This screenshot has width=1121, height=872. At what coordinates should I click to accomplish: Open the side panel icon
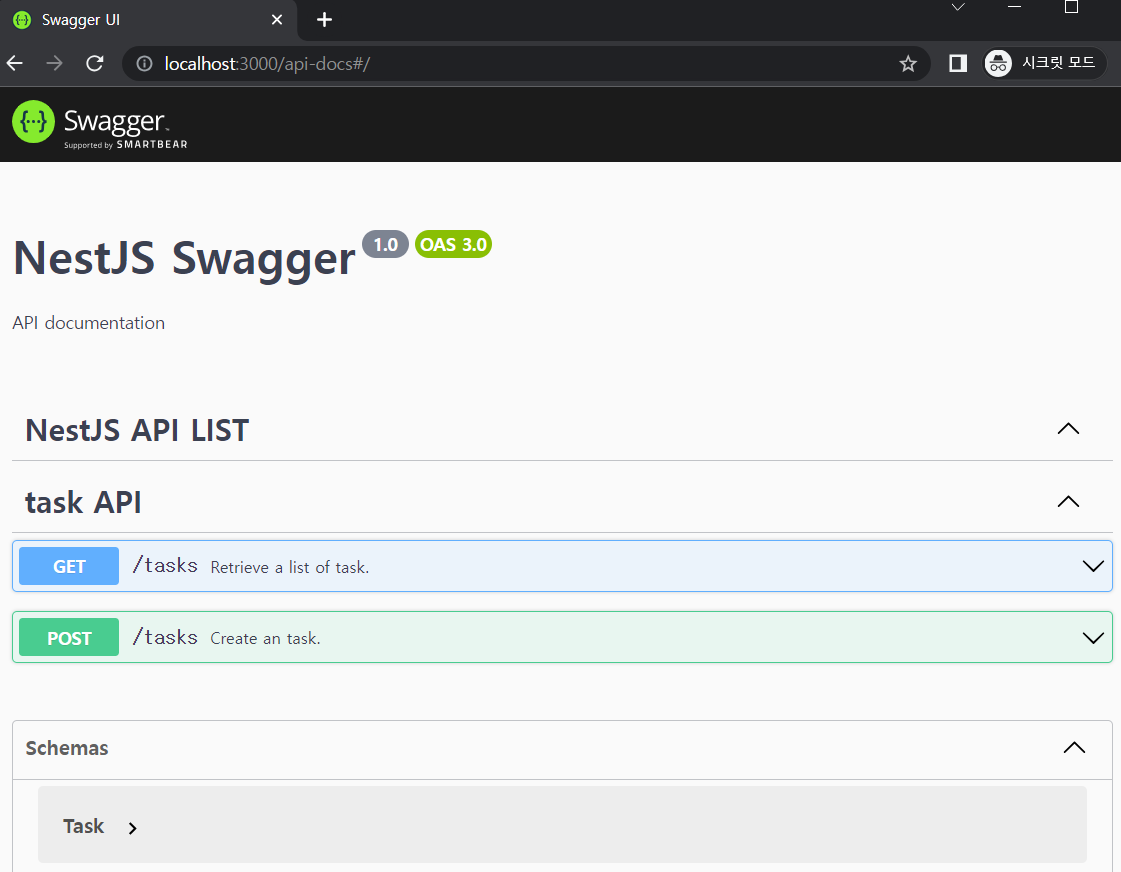click(958, 64)
